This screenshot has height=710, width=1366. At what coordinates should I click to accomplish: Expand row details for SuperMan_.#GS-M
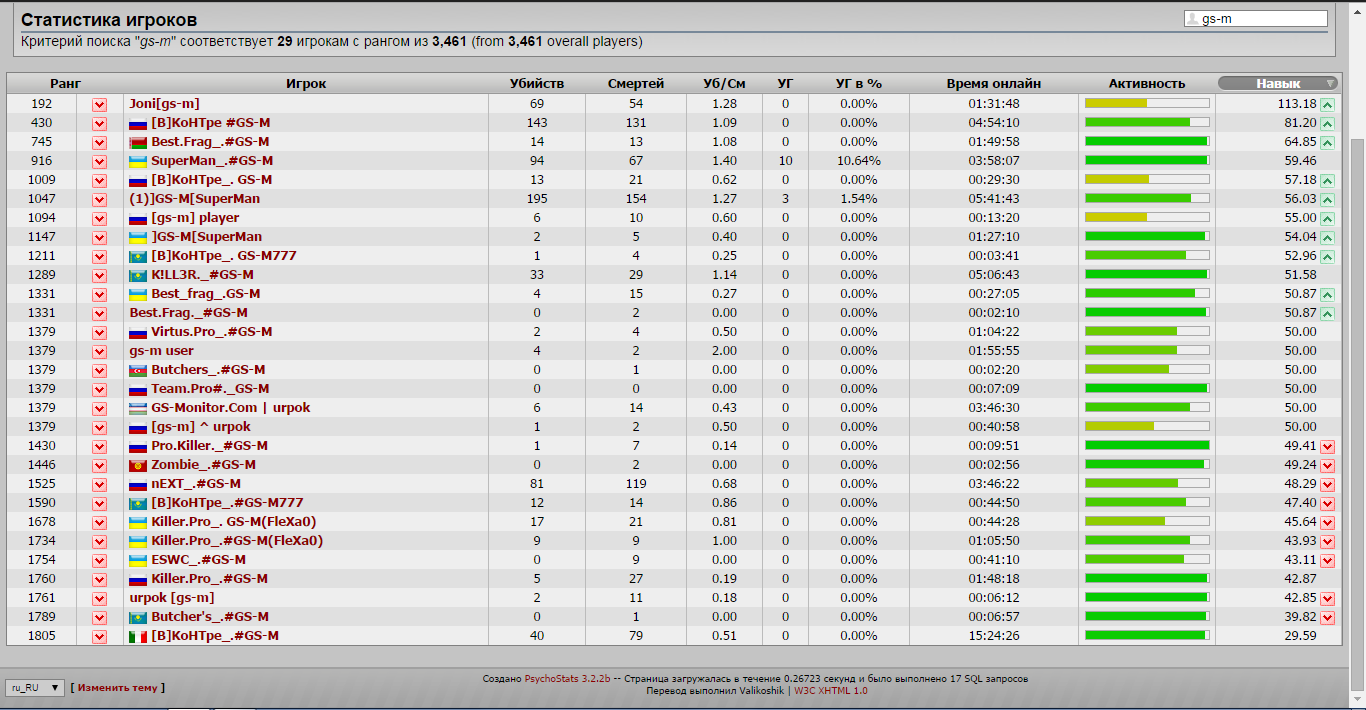(99, 161)
